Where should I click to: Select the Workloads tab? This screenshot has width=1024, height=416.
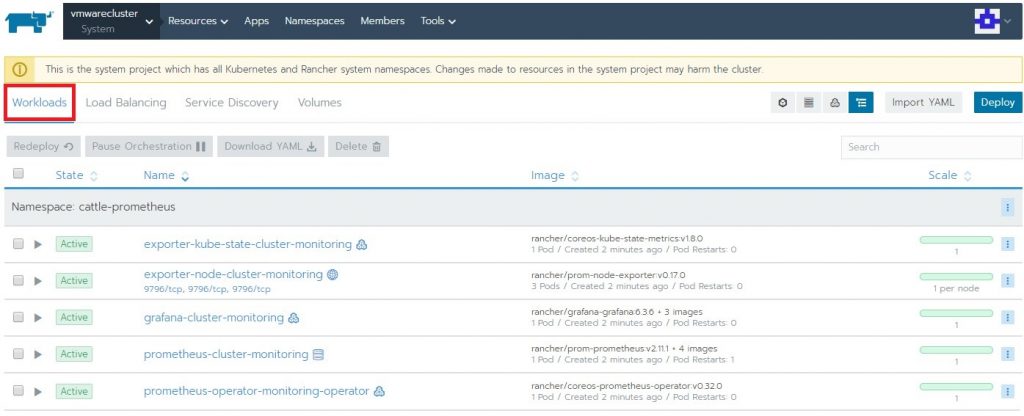click(39, 103)
